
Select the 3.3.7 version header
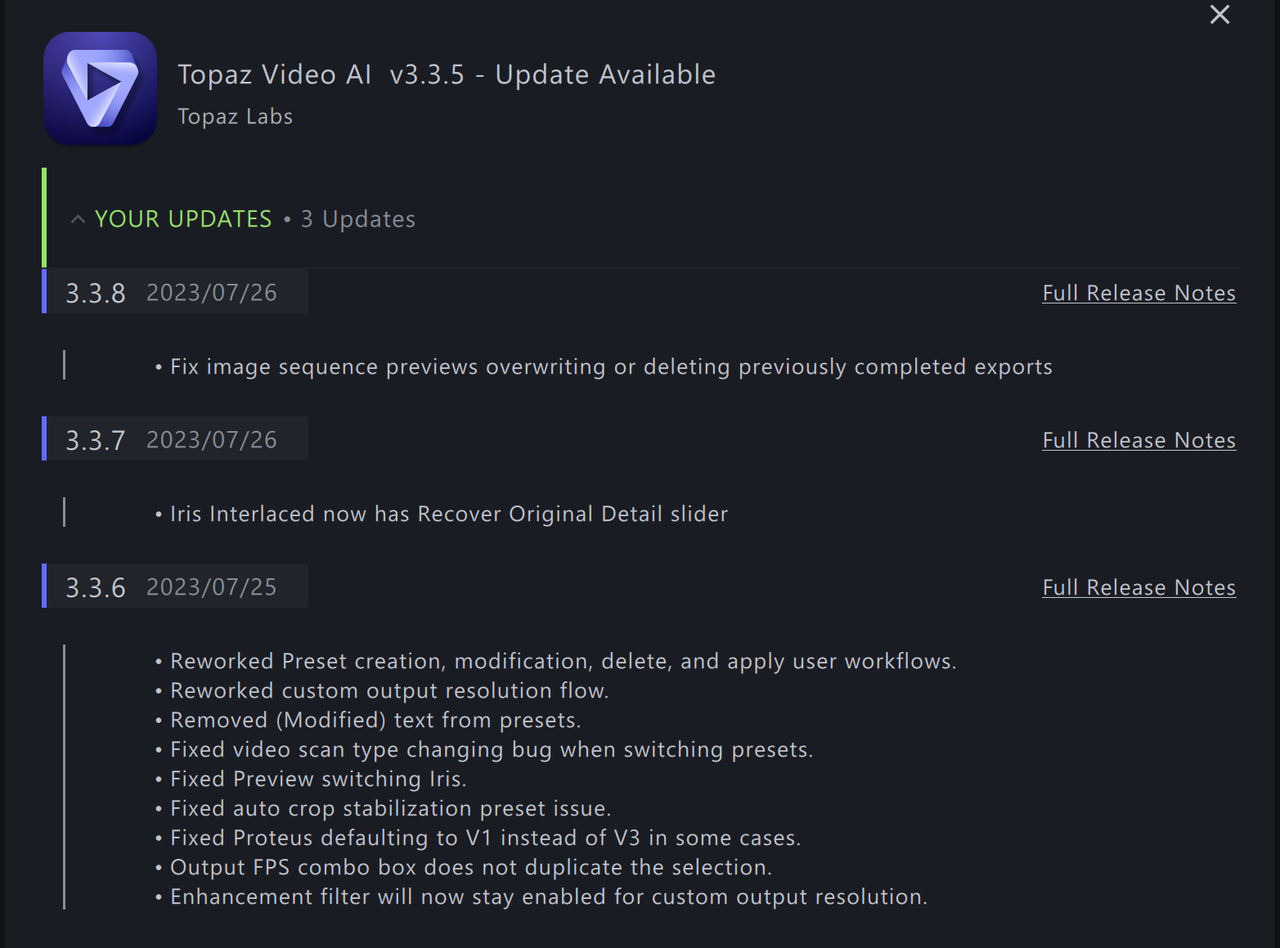point(95,438)
